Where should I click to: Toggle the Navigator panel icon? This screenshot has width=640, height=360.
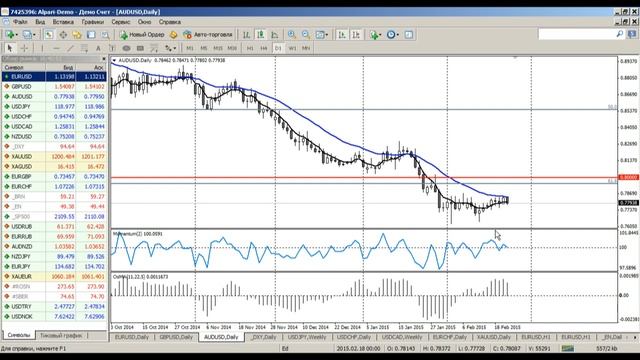[x=77, y=35]
